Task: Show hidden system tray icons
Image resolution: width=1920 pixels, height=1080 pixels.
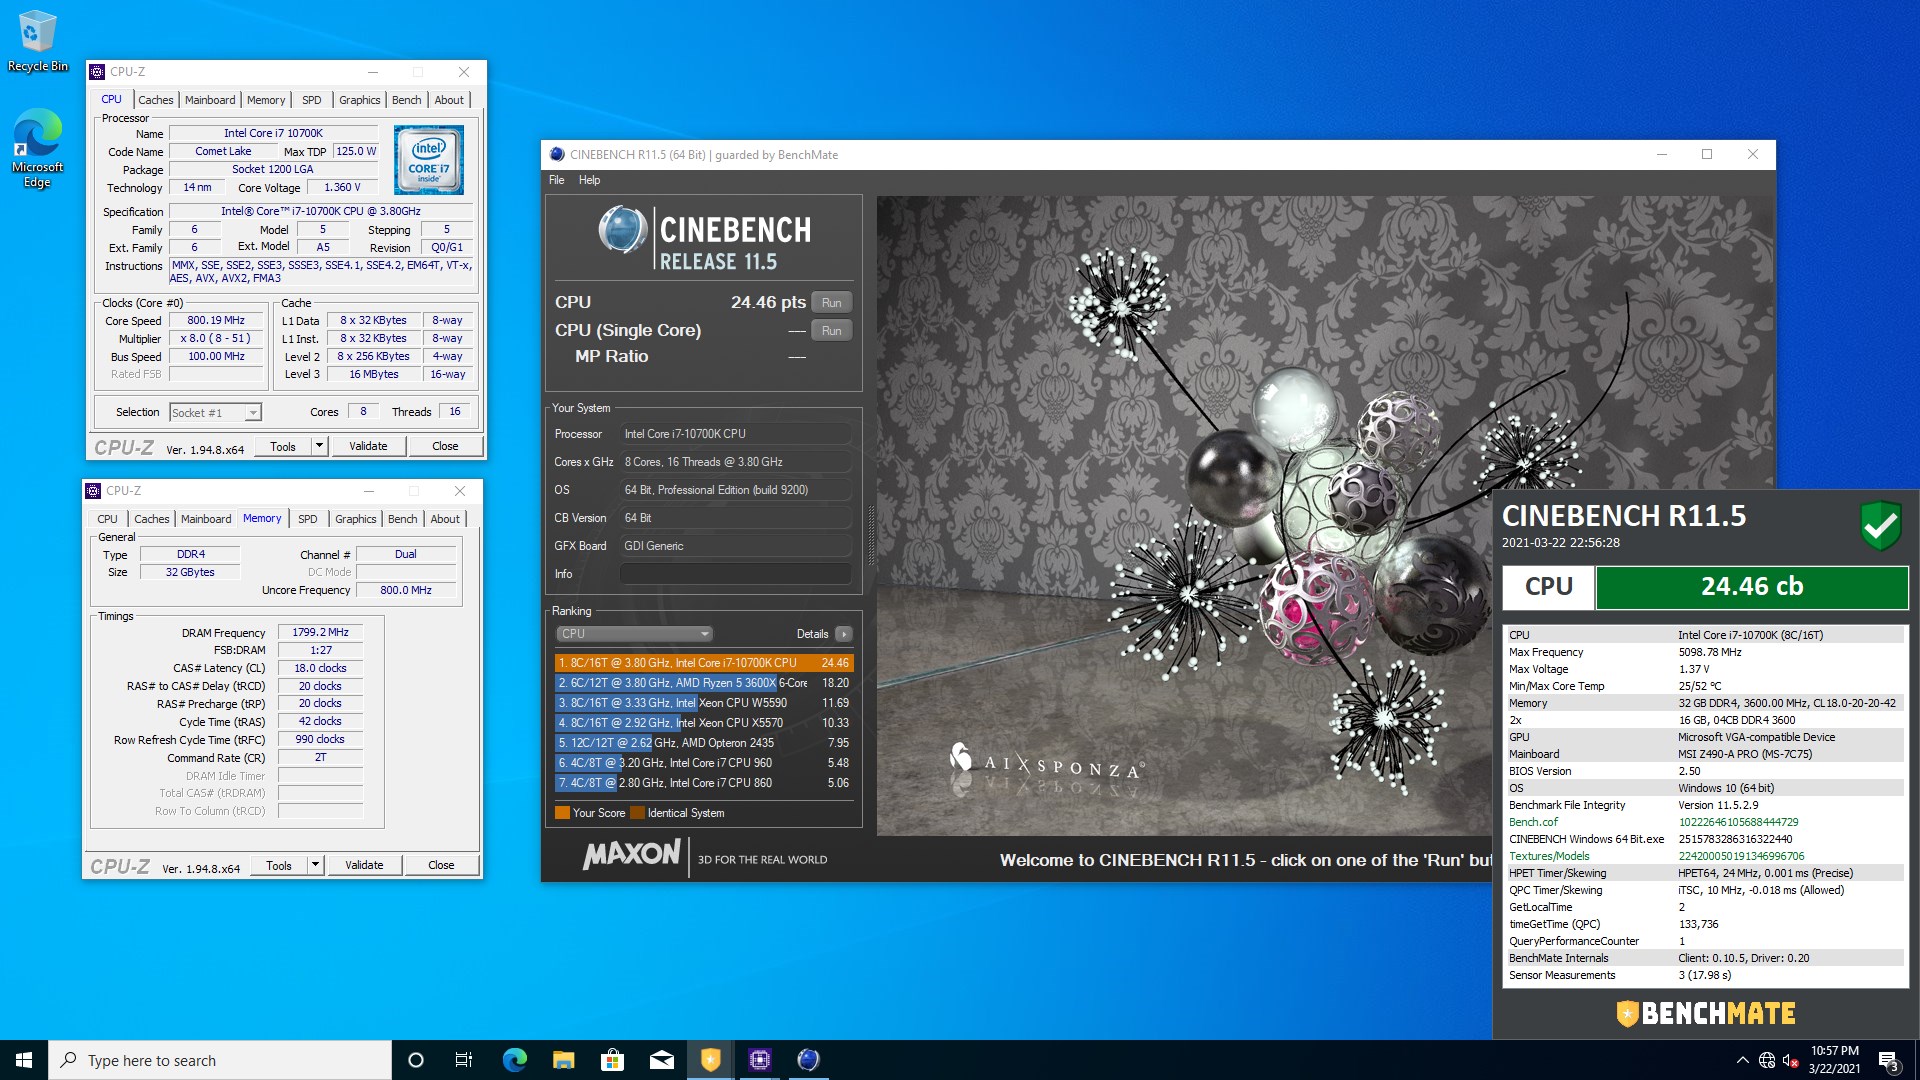Action: click(x=1742, y=1060)
